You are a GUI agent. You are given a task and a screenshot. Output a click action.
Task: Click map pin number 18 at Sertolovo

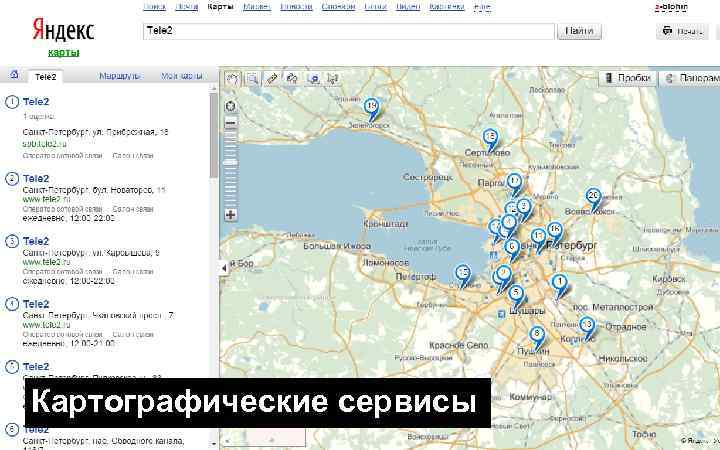pyautogui.click(x=490, y=139)
